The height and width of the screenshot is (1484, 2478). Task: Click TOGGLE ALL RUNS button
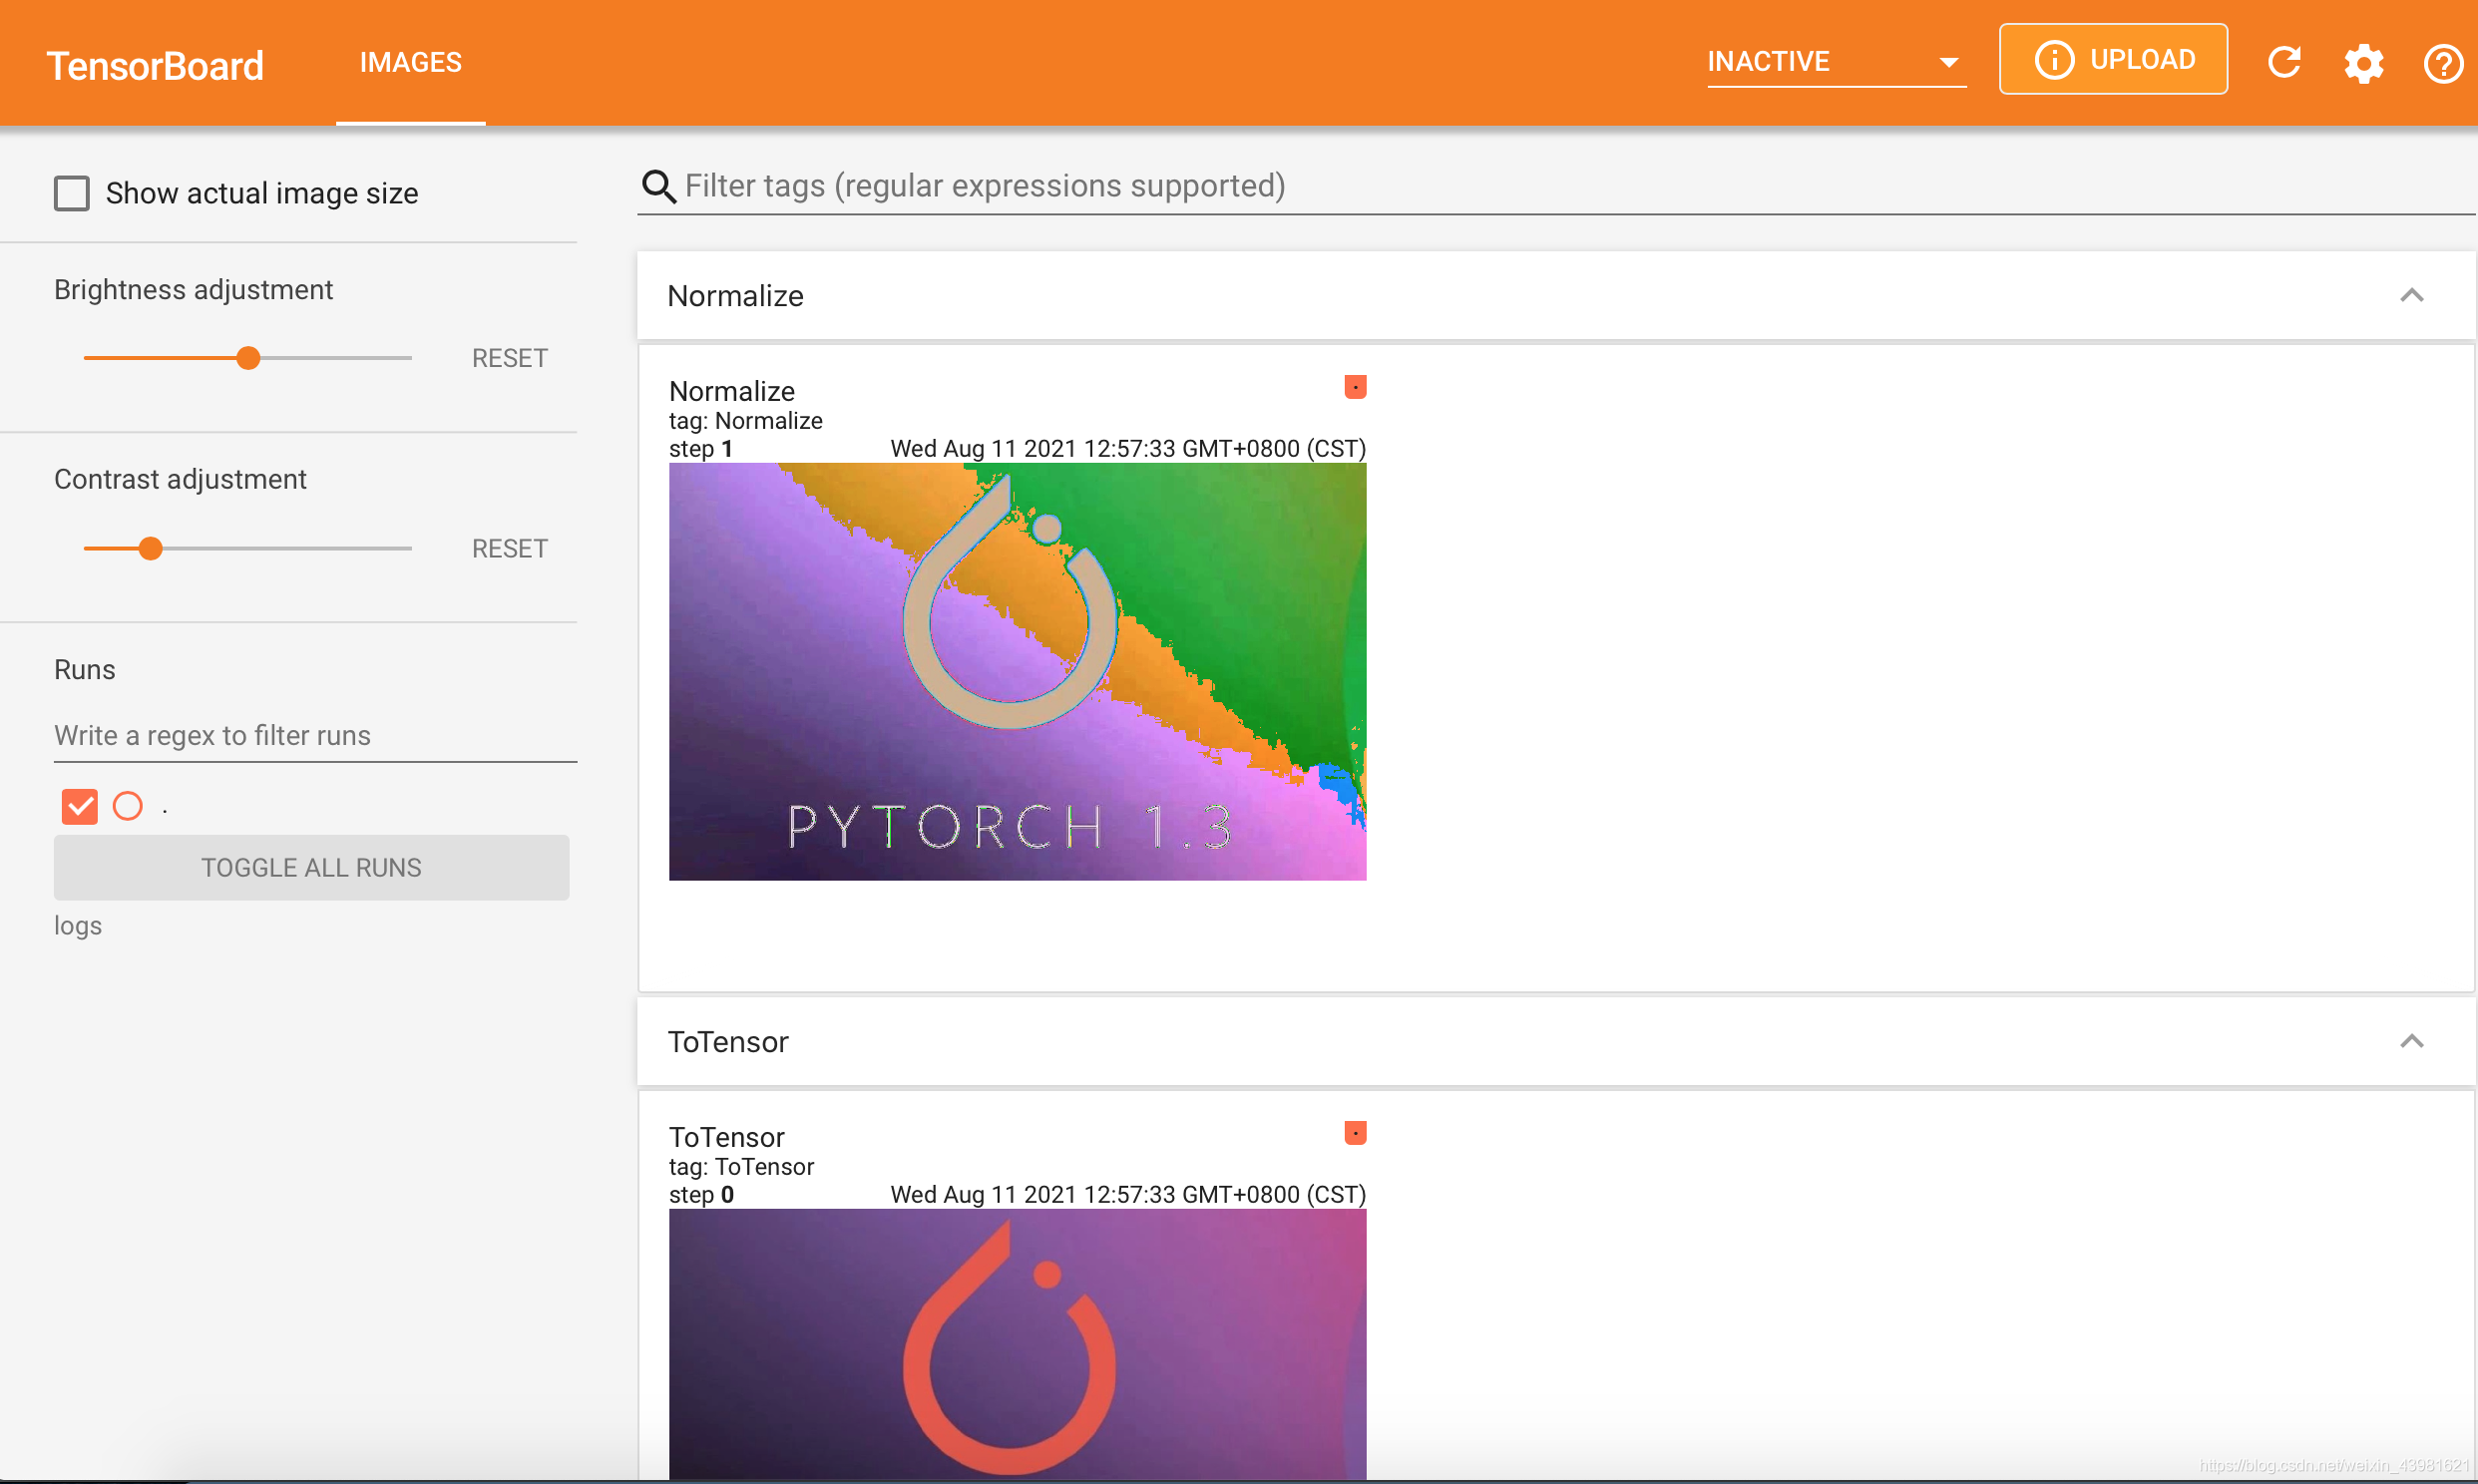[x=312, y=868]
